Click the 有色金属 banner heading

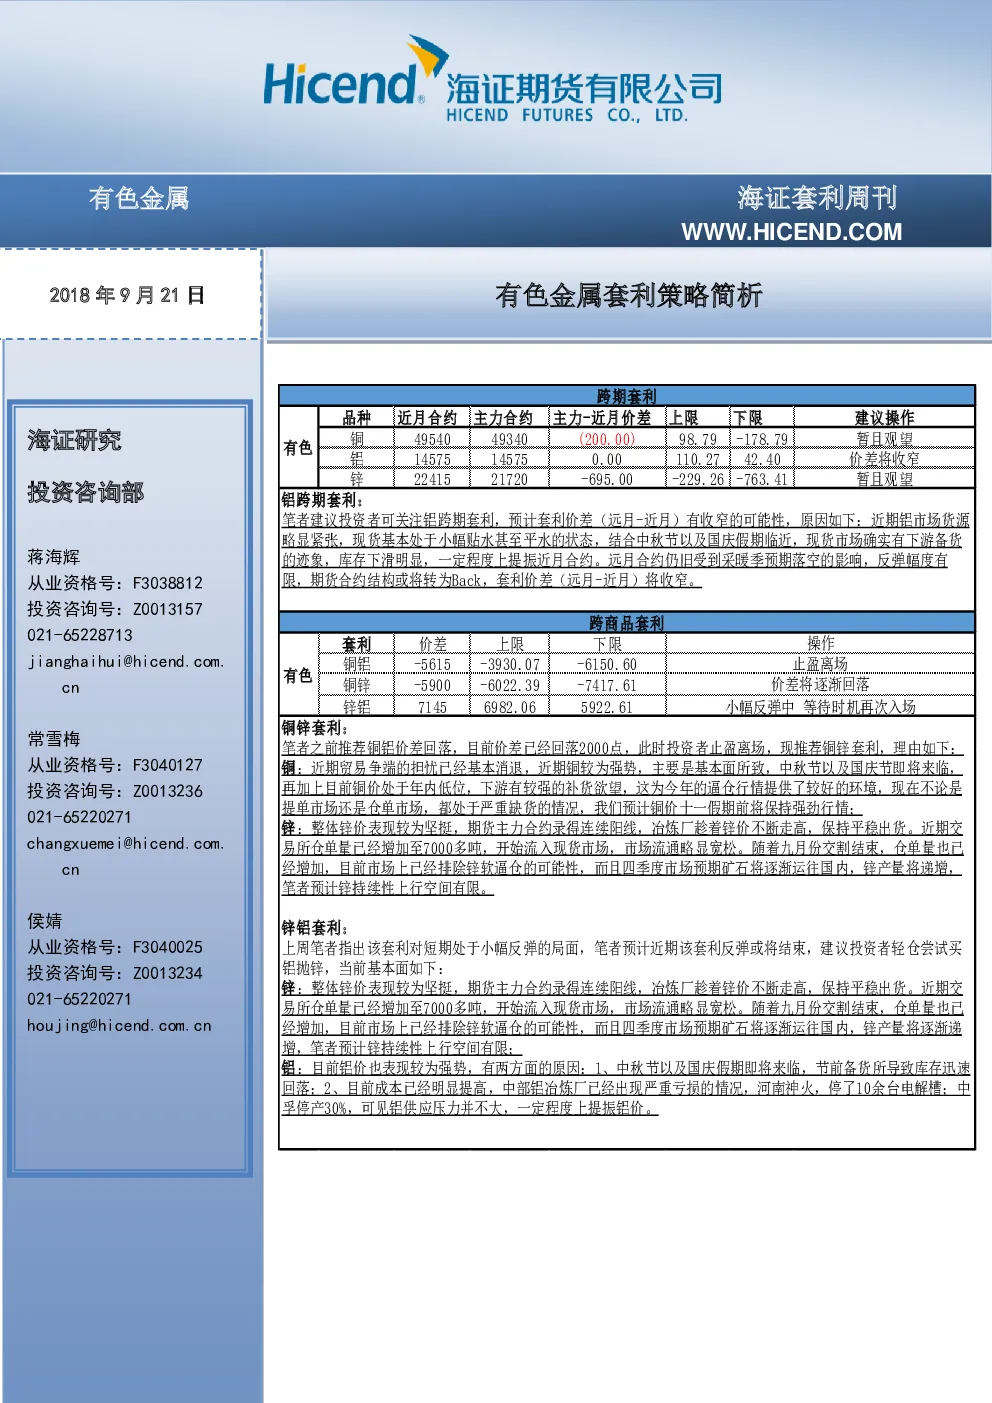[x=139, y=198]
